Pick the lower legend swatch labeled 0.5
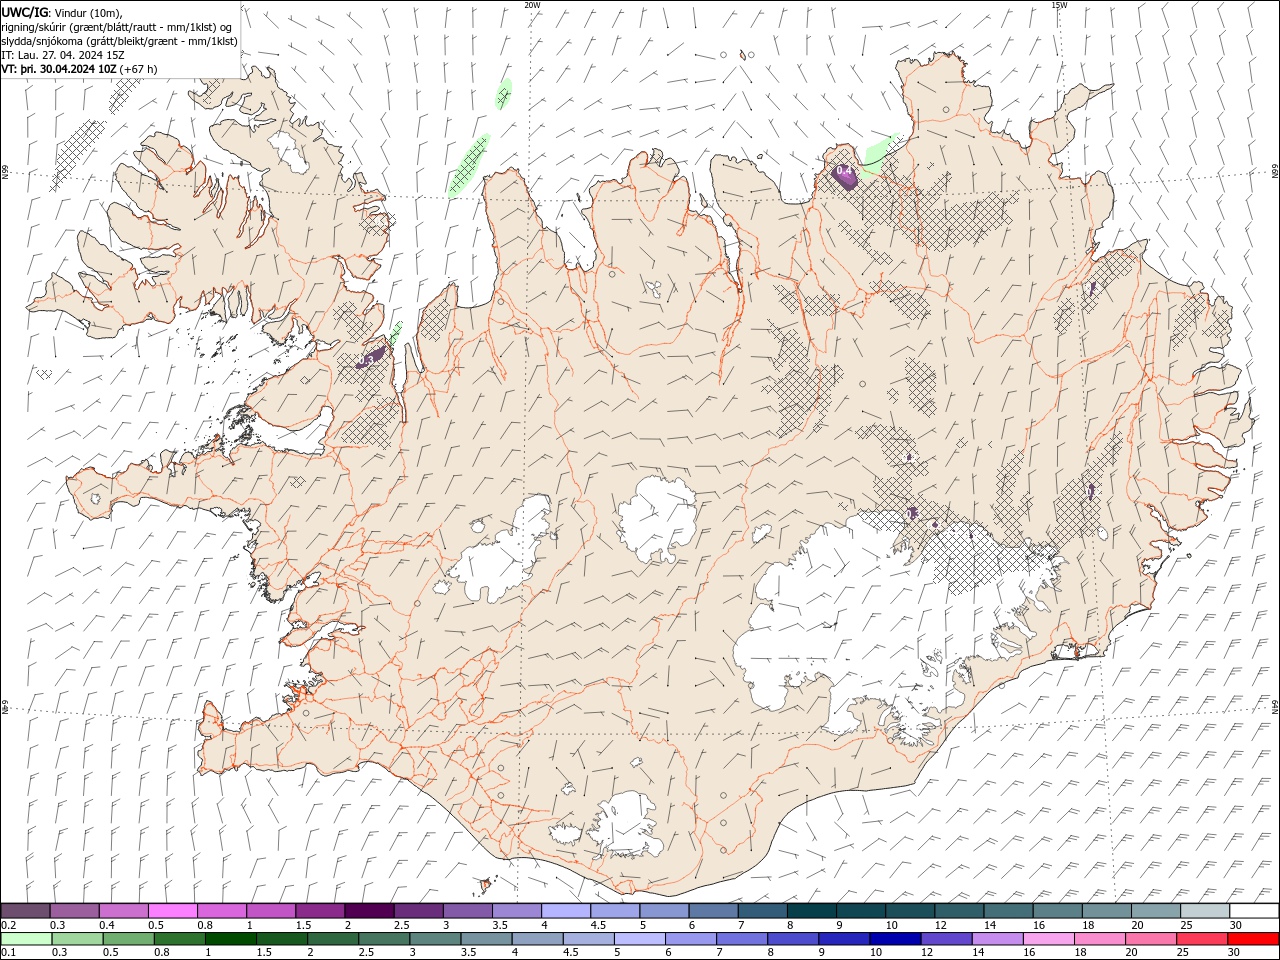 (128, 939)
